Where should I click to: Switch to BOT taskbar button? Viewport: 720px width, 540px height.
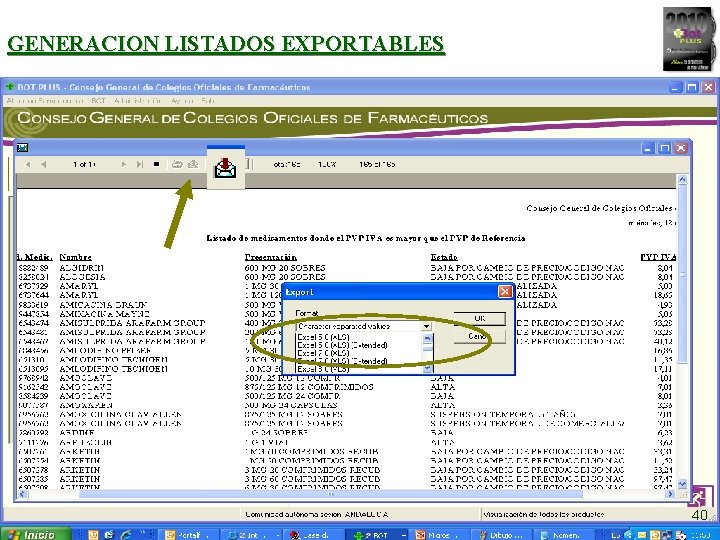tap(376, 534)
